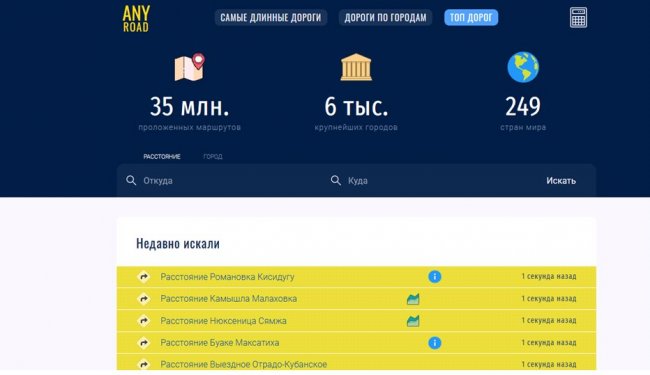
Task: Click the museum building icon
Action: tap(356, 67)
